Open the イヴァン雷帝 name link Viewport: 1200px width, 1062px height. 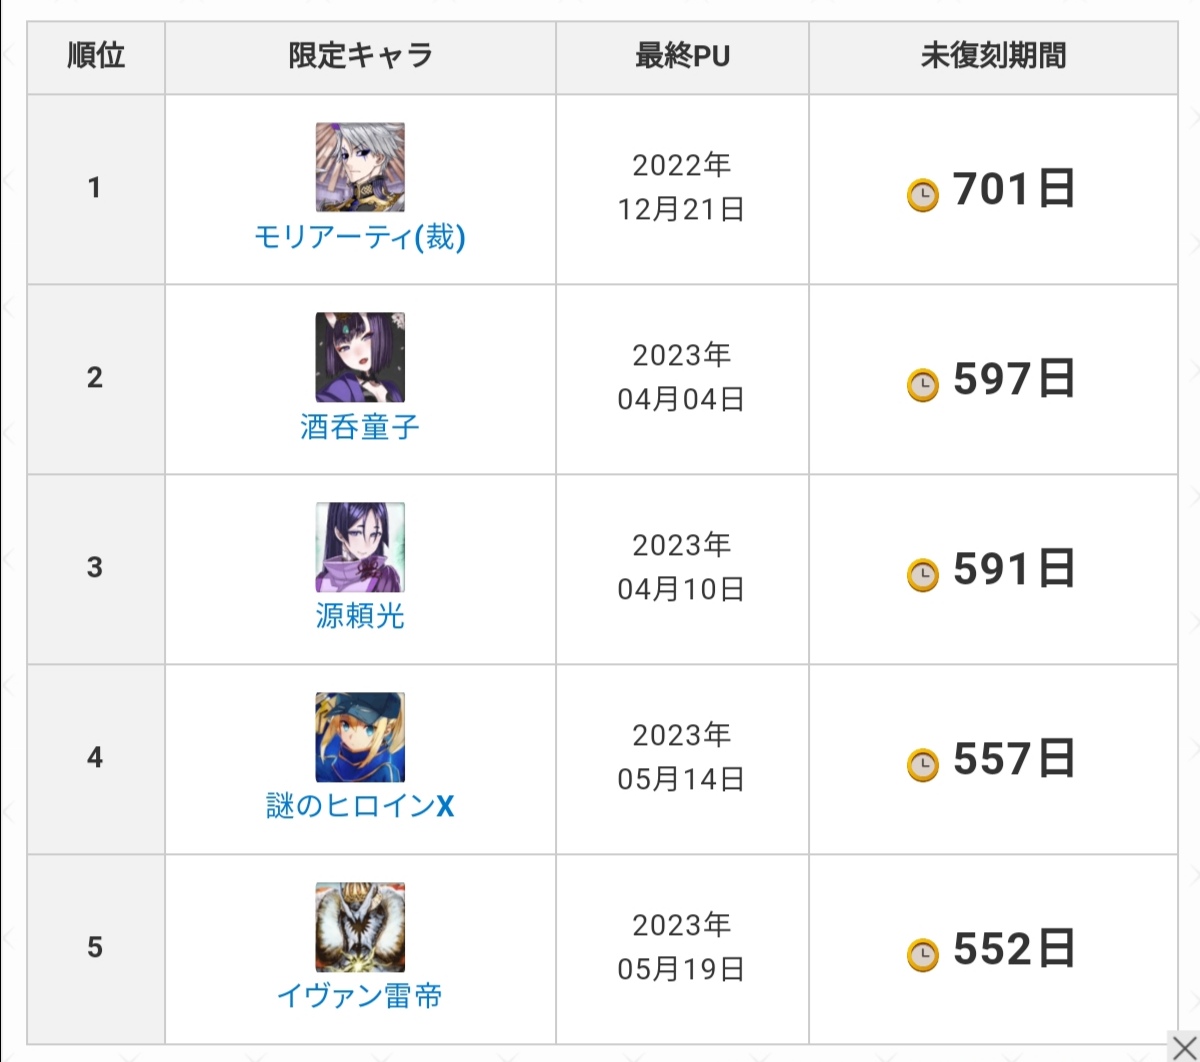(360, 996)
